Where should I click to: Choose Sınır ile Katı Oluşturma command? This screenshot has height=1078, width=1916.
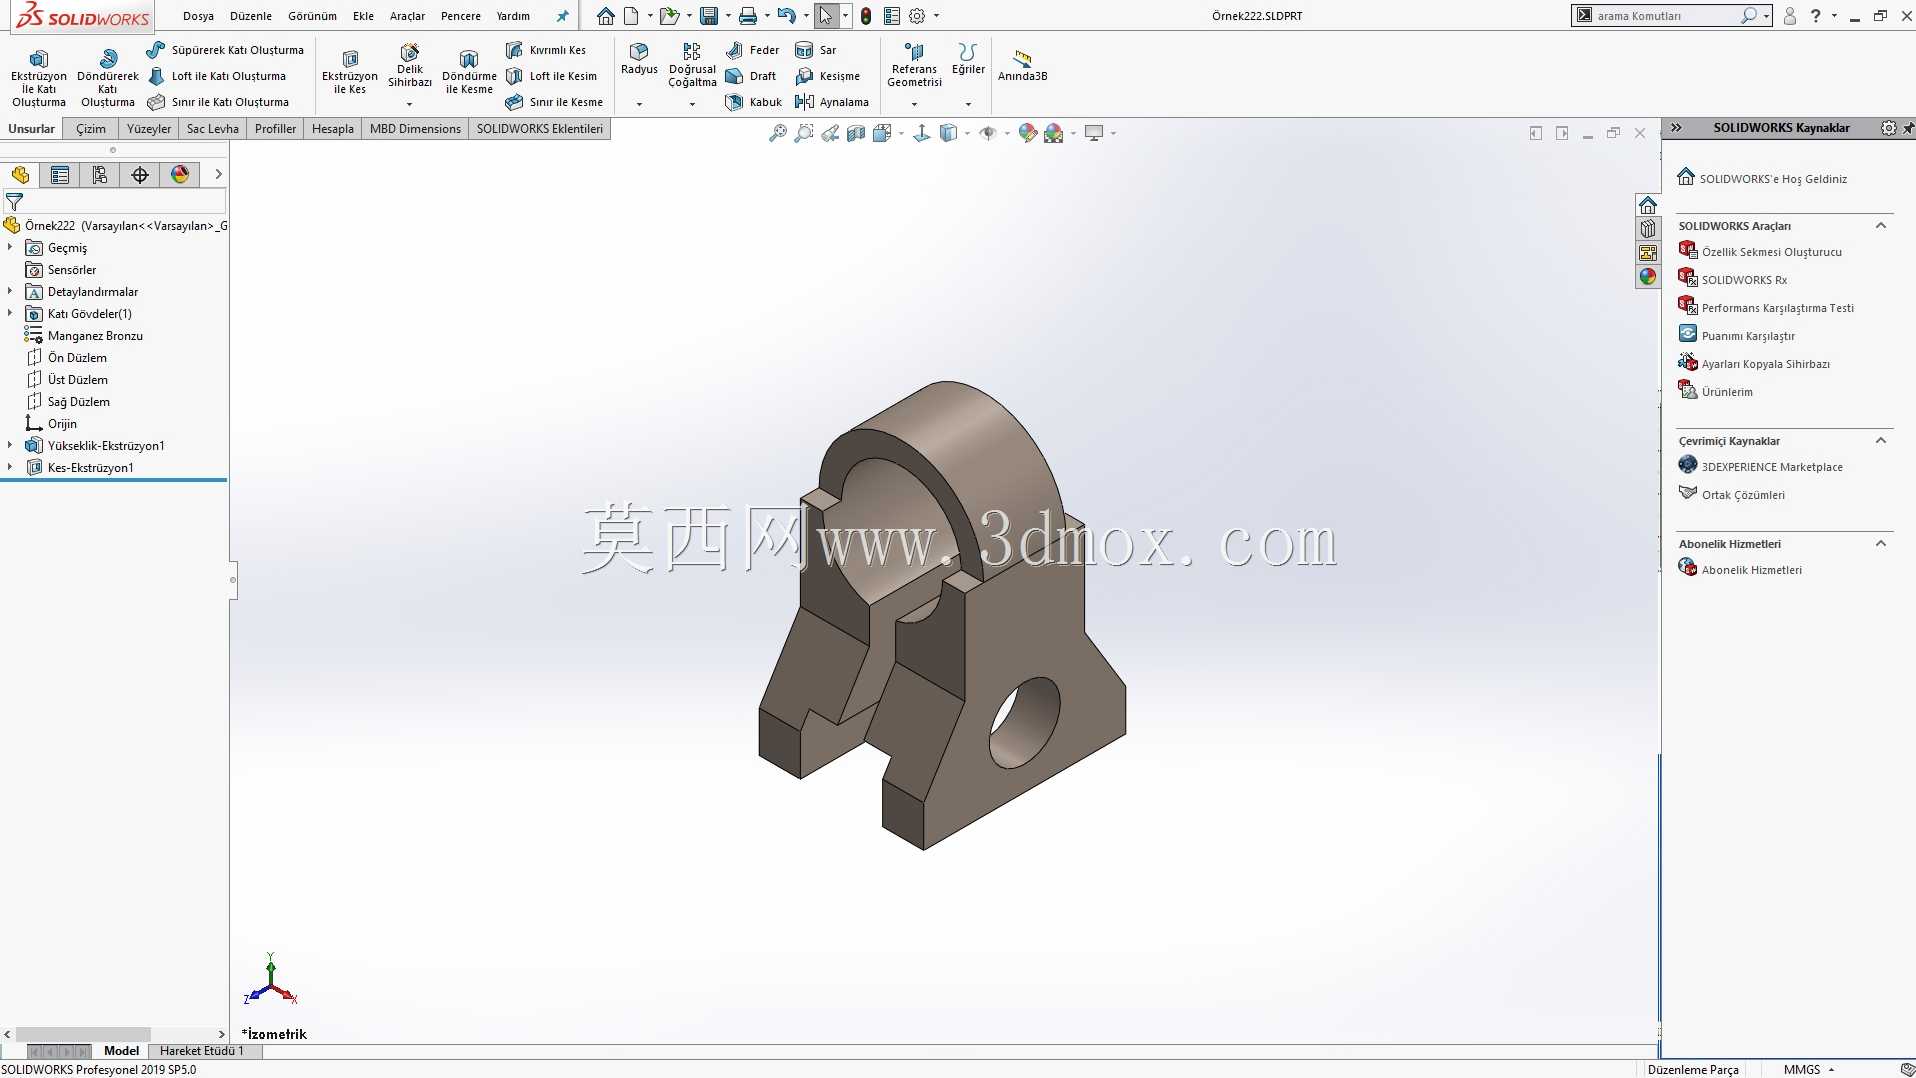click(218, 102)
